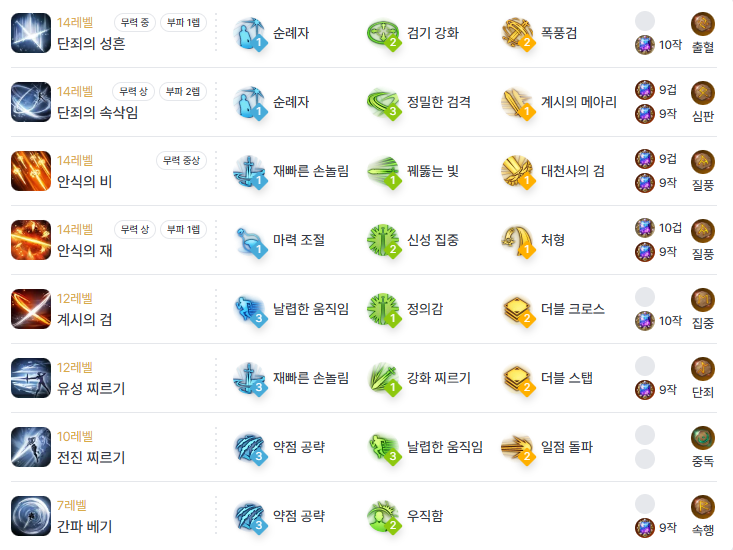Click the 출혈 rune icon

point(703,24)
